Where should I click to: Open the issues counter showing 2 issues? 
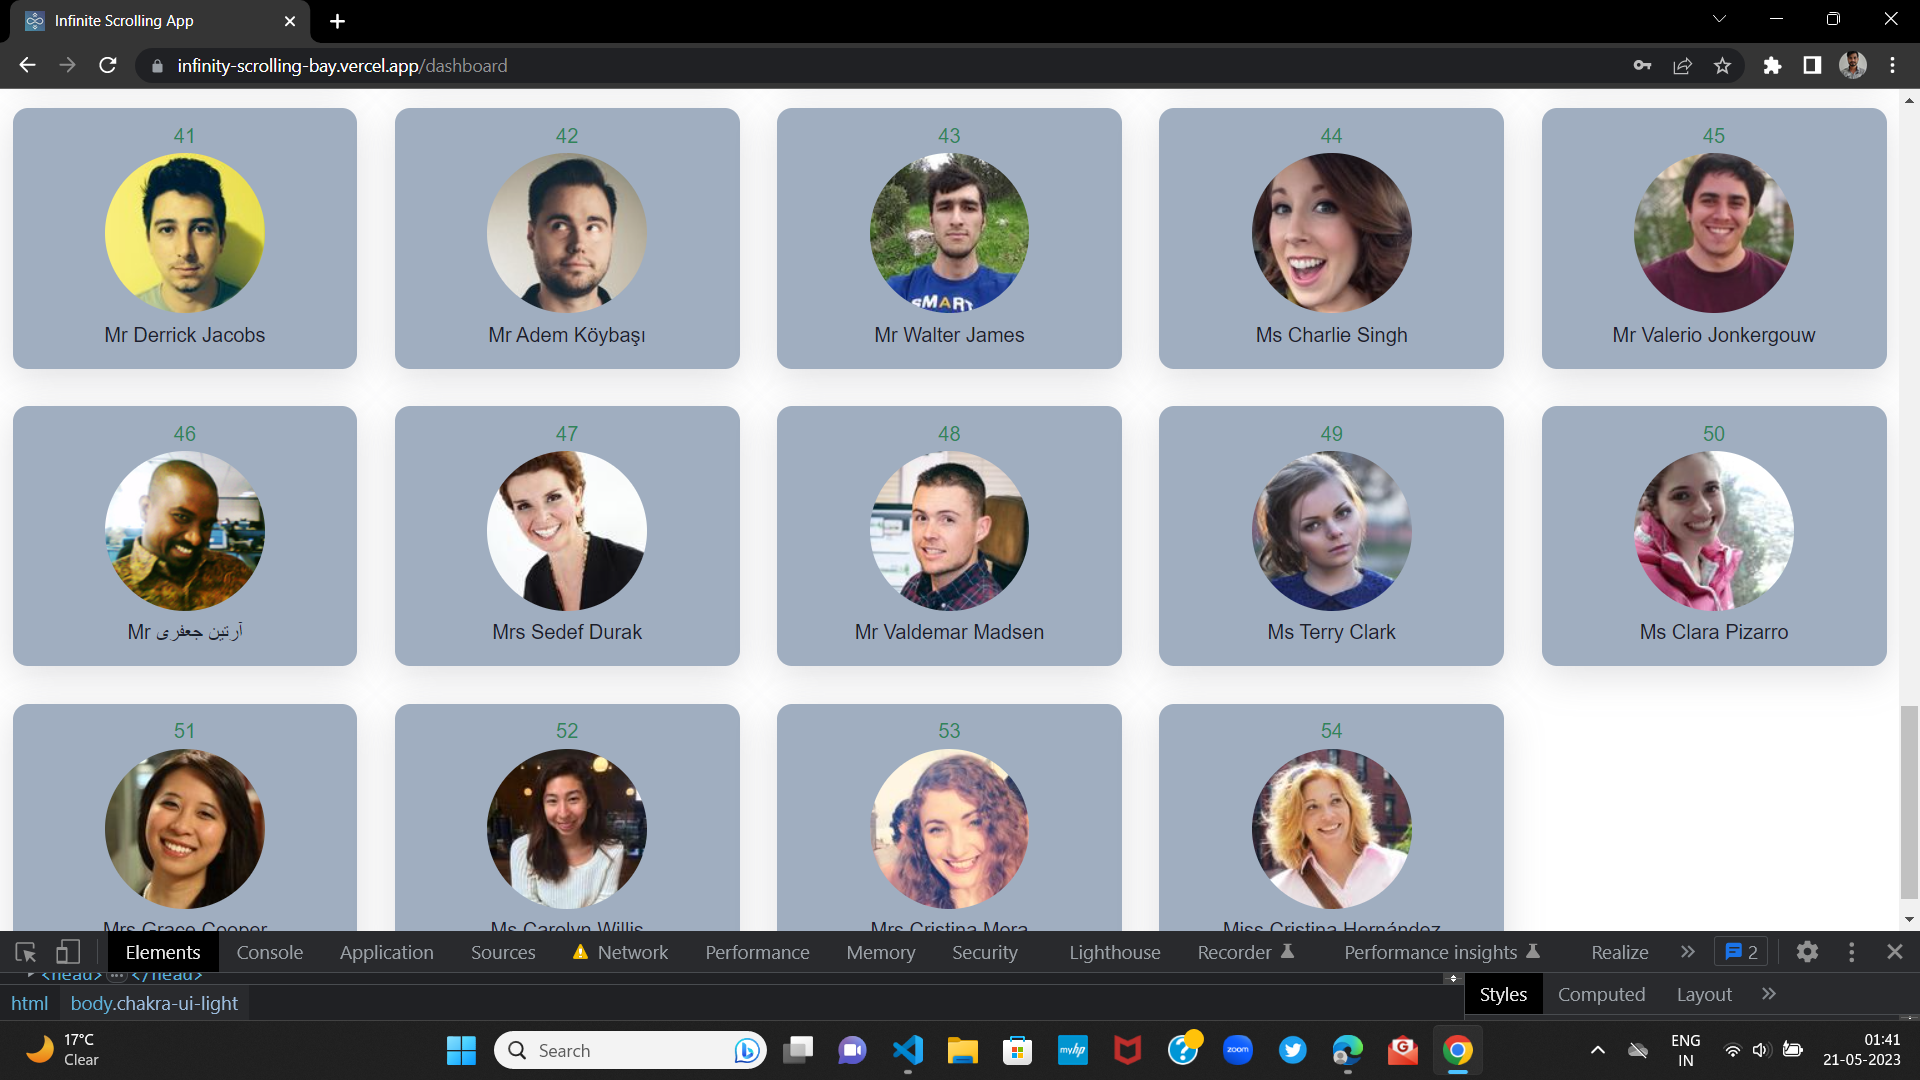[x=1740, y=952]
